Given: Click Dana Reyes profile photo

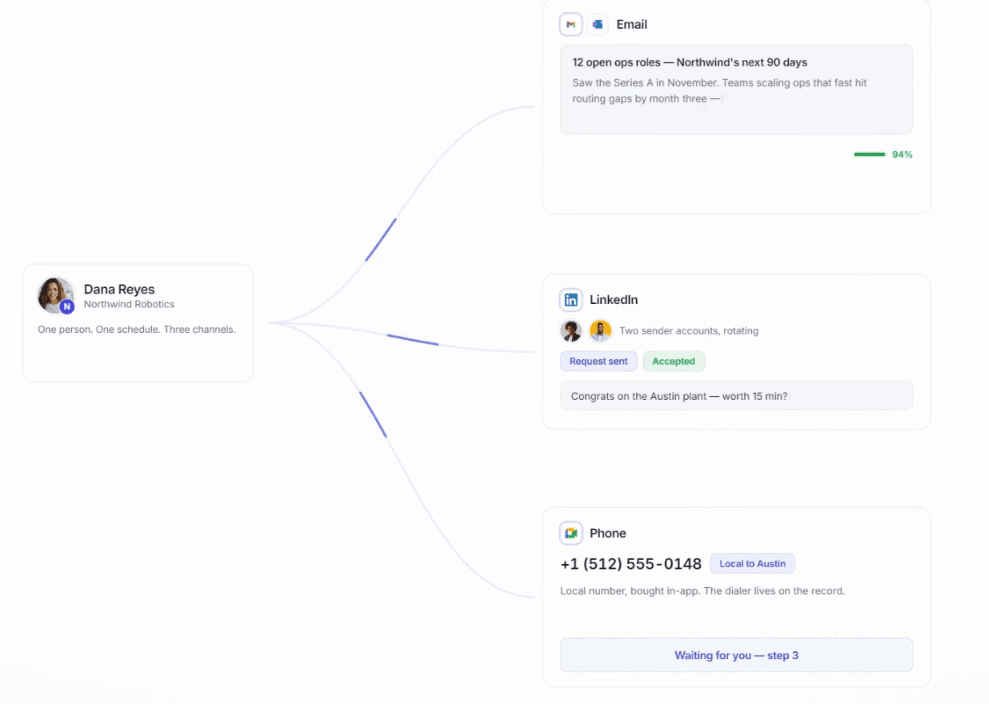Looking at the screenshot, I should coord(55,295).
